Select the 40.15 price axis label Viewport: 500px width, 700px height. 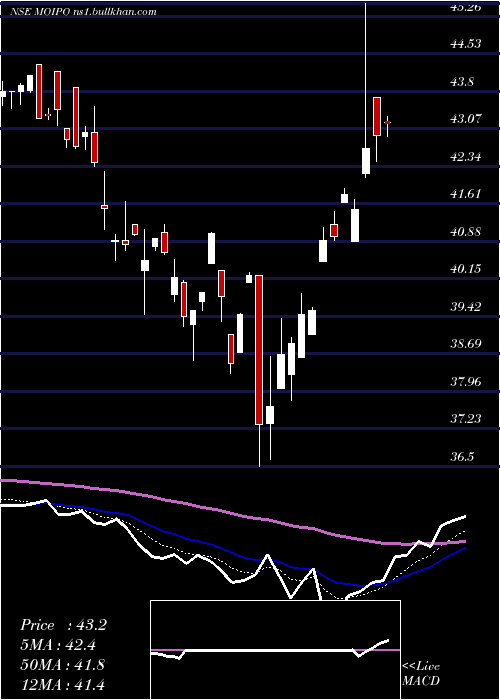[468, 269]
